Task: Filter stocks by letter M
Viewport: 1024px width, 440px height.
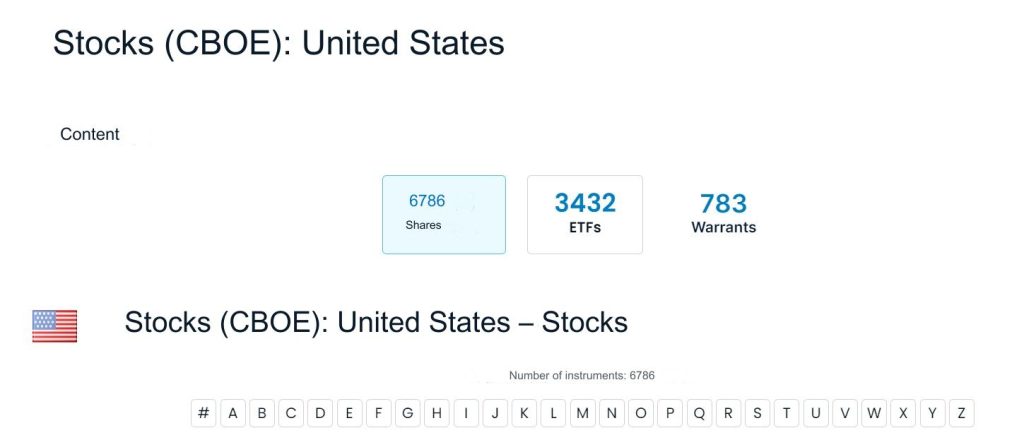Action: point(583,413)
